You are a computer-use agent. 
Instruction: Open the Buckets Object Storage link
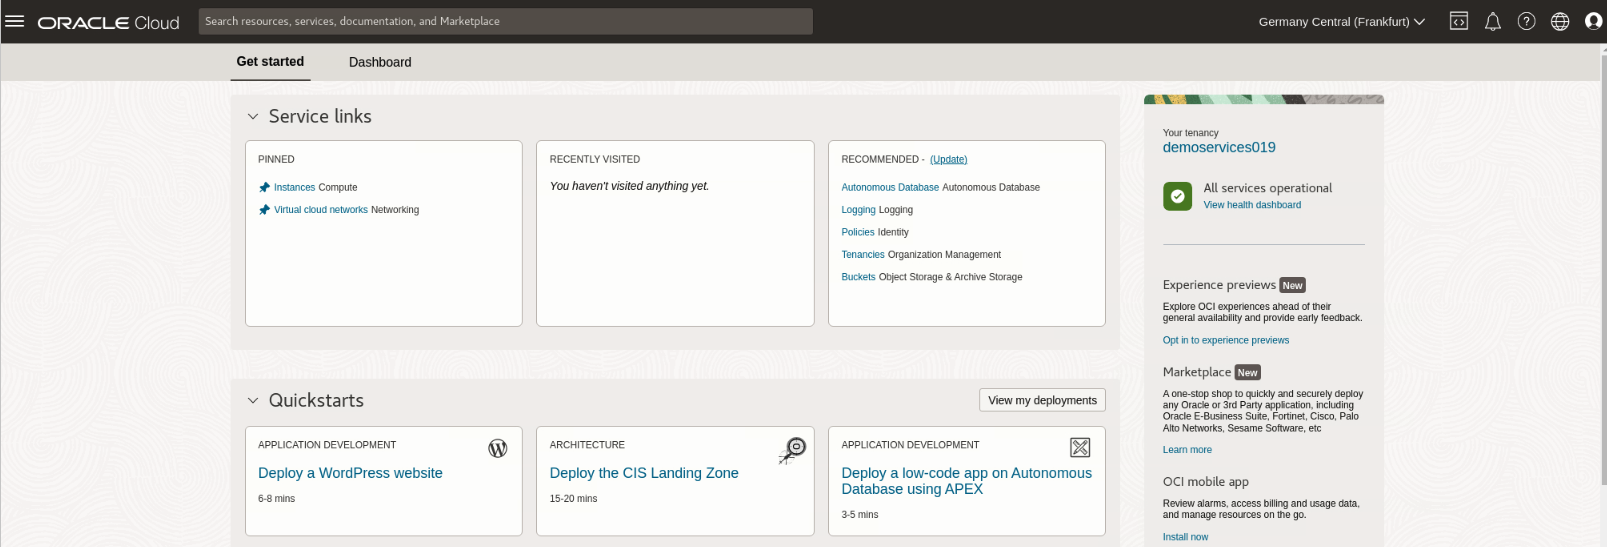[858, 277]
